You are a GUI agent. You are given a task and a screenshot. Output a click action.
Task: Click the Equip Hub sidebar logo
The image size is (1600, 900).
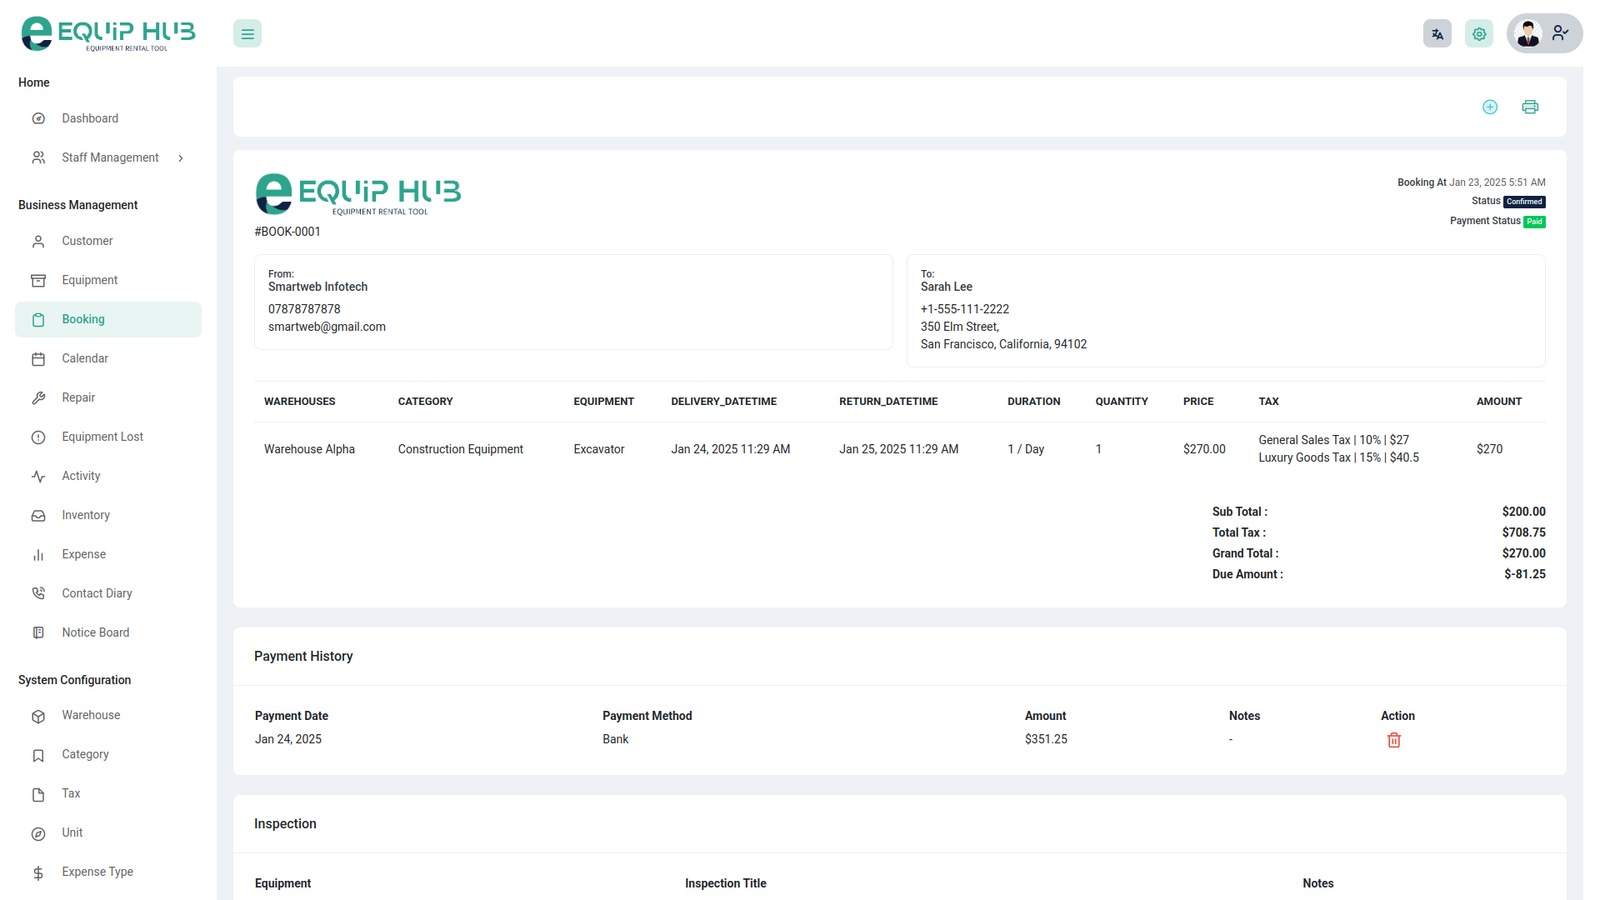tap(108, 34)
